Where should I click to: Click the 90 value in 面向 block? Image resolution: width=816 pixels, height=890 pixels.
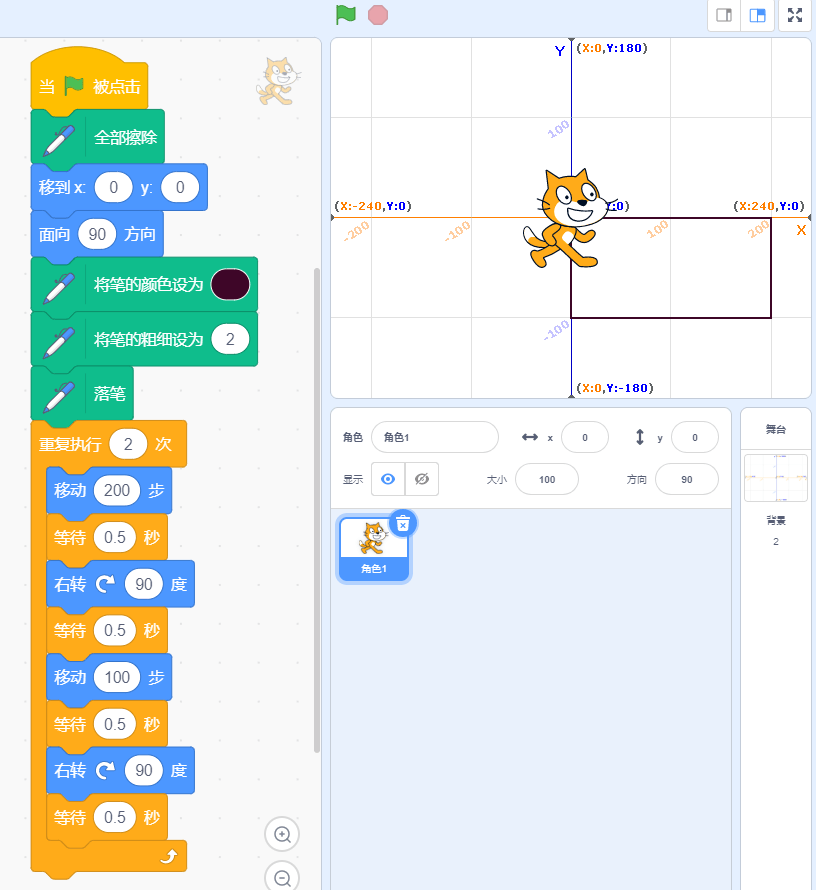click(x=97, y=234)
